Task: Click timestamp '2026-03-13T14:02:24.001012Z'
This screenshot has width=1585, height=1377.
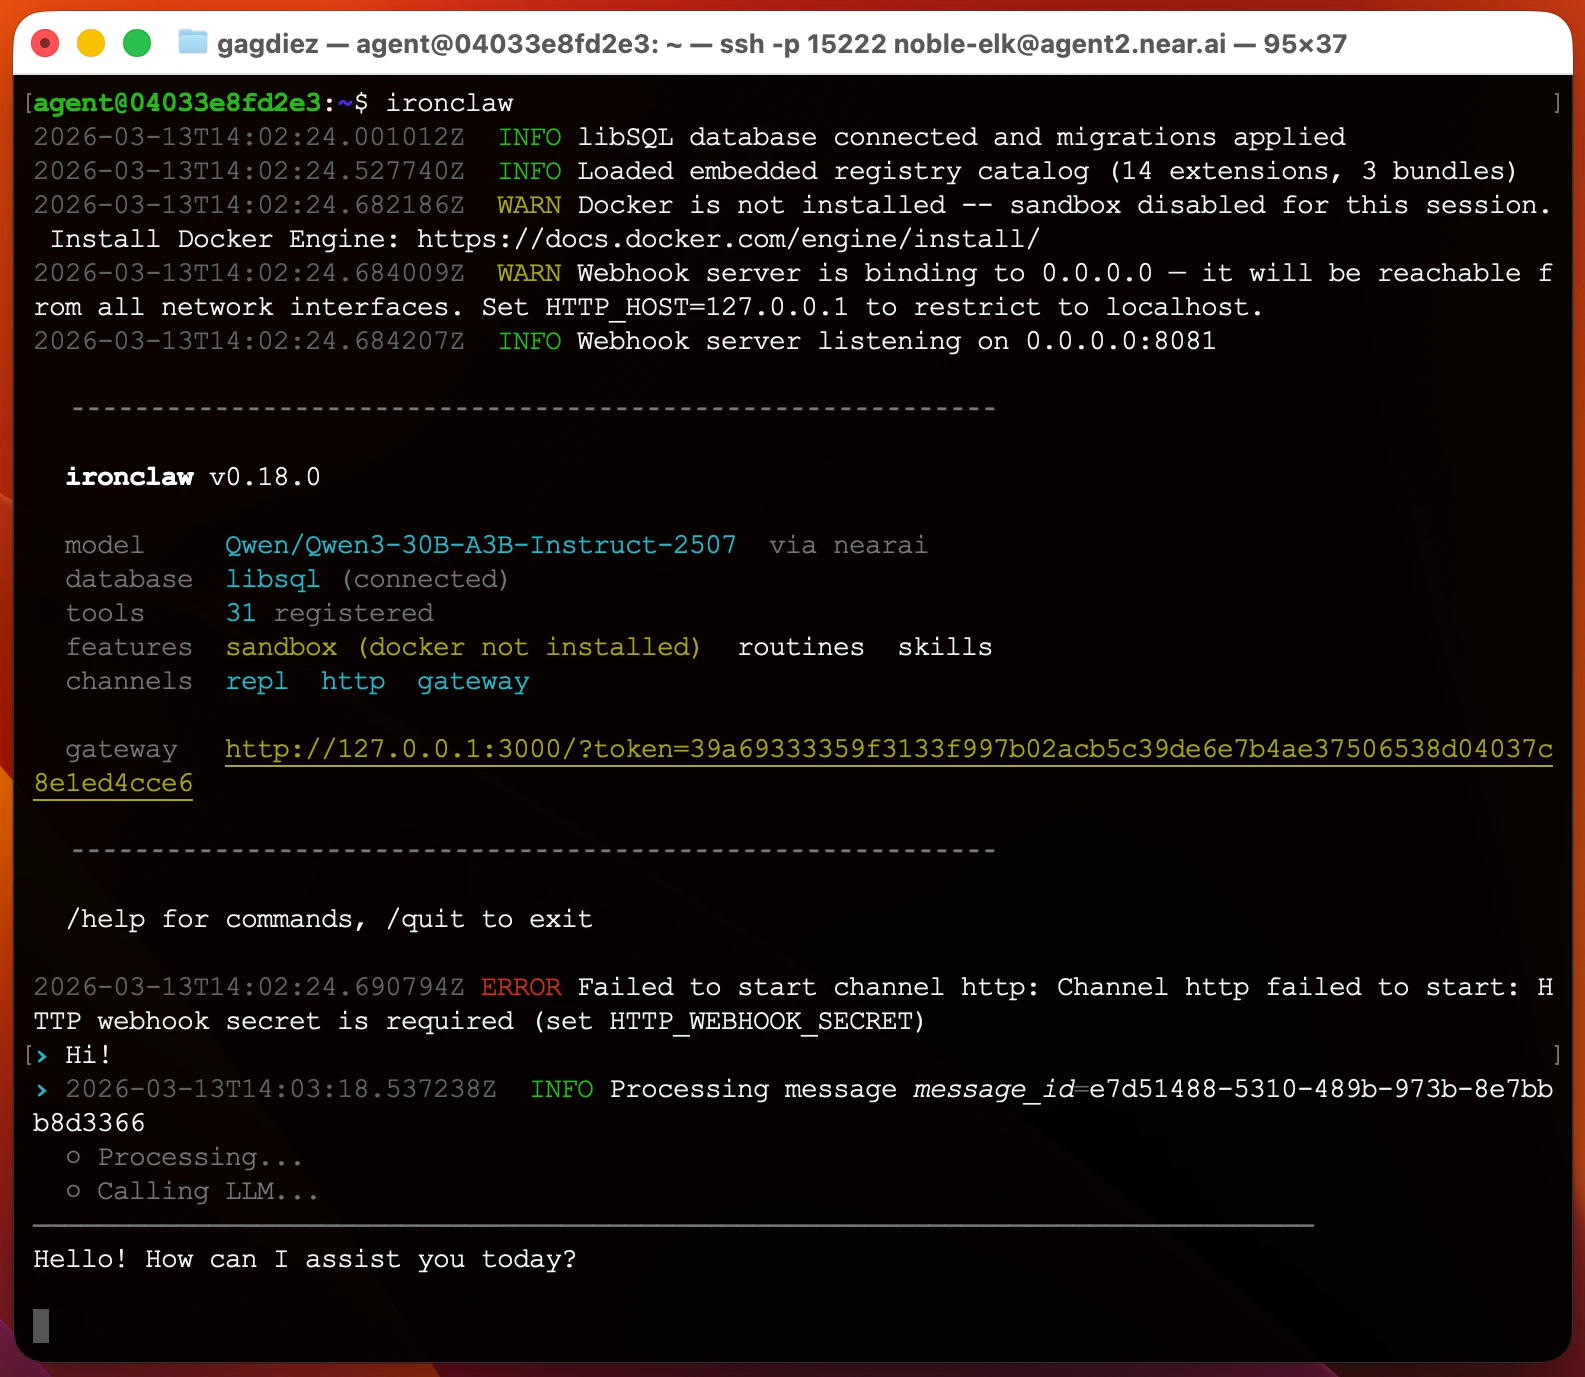Action: (249, 137)
